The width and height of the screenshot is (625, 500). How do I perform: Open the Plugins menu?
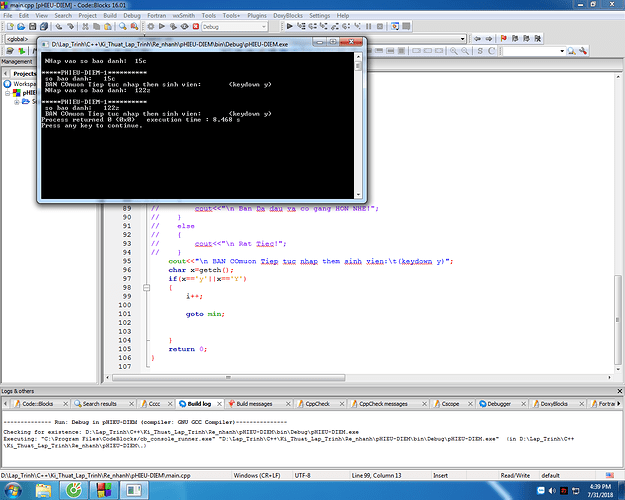click(258, 16)
